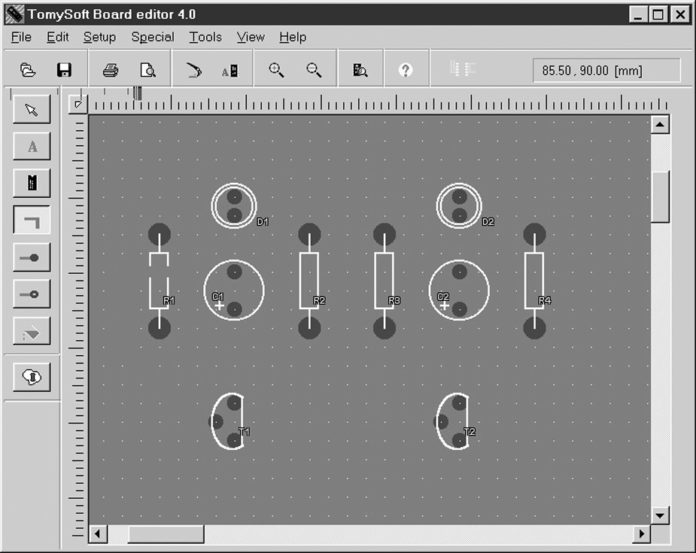Click the Zoom Out magnifier icon
Viewport: 696px width, 553px height.
coord(314,70)
